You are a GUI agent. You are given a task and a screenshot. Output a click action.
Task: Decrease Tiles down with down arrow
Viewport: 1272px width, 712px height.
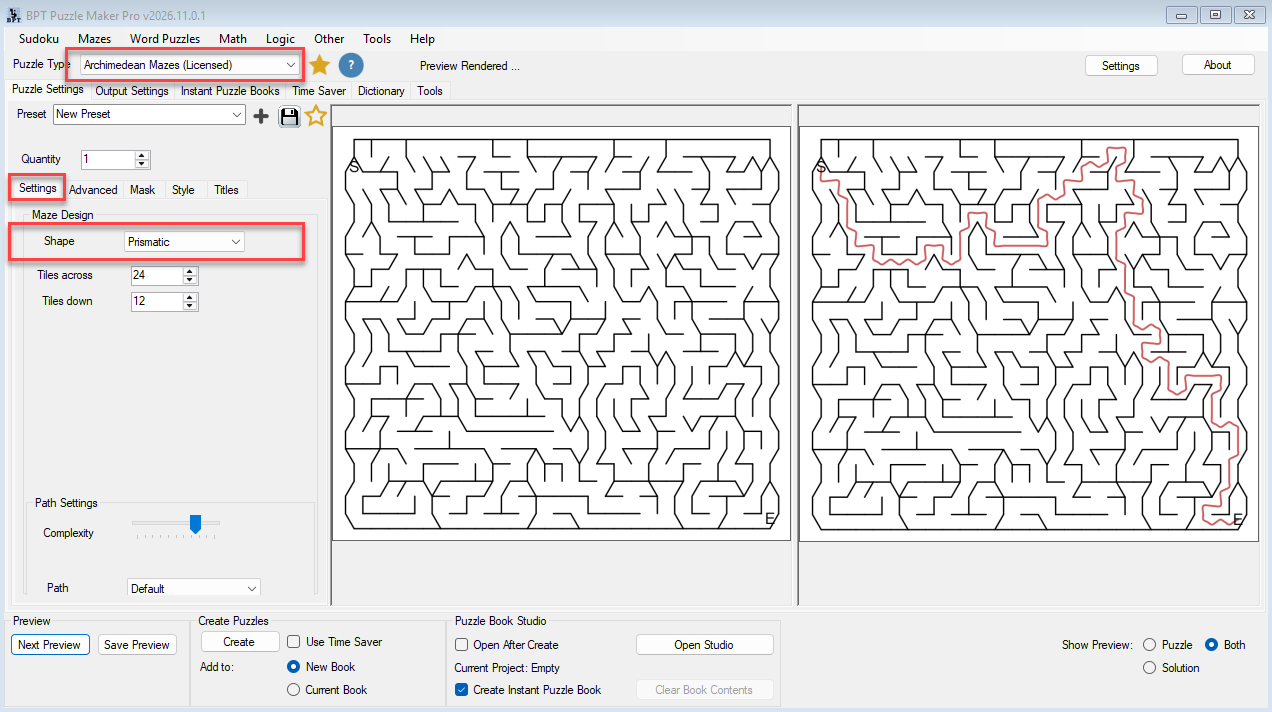click(190, 306)
